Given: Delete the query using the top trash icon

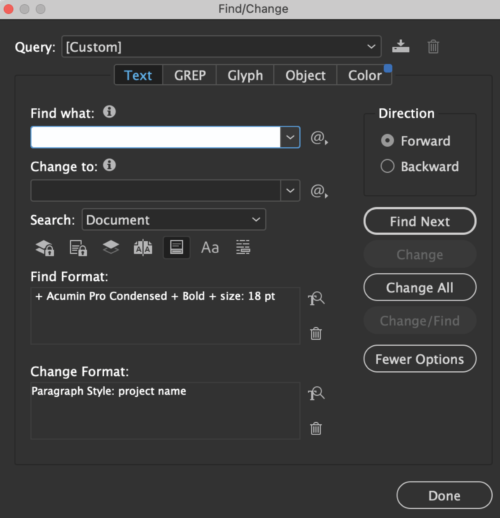Looking at the screenshot, I should coord(433,46).
